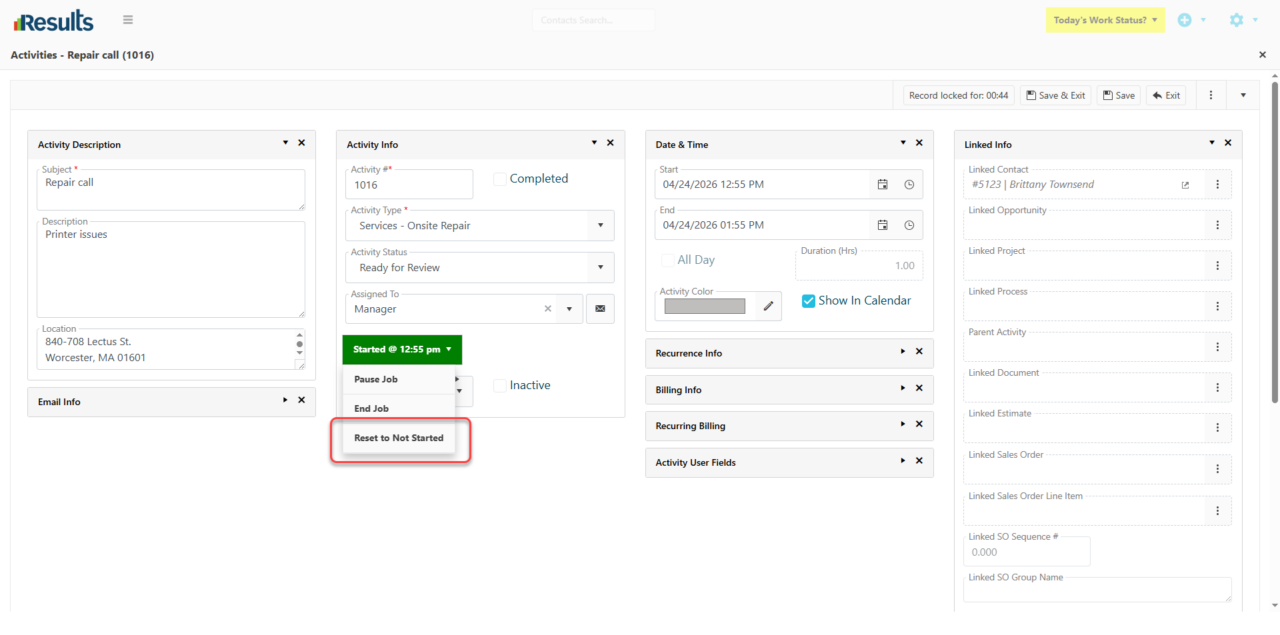Click the Results logo

pos(53,20)
